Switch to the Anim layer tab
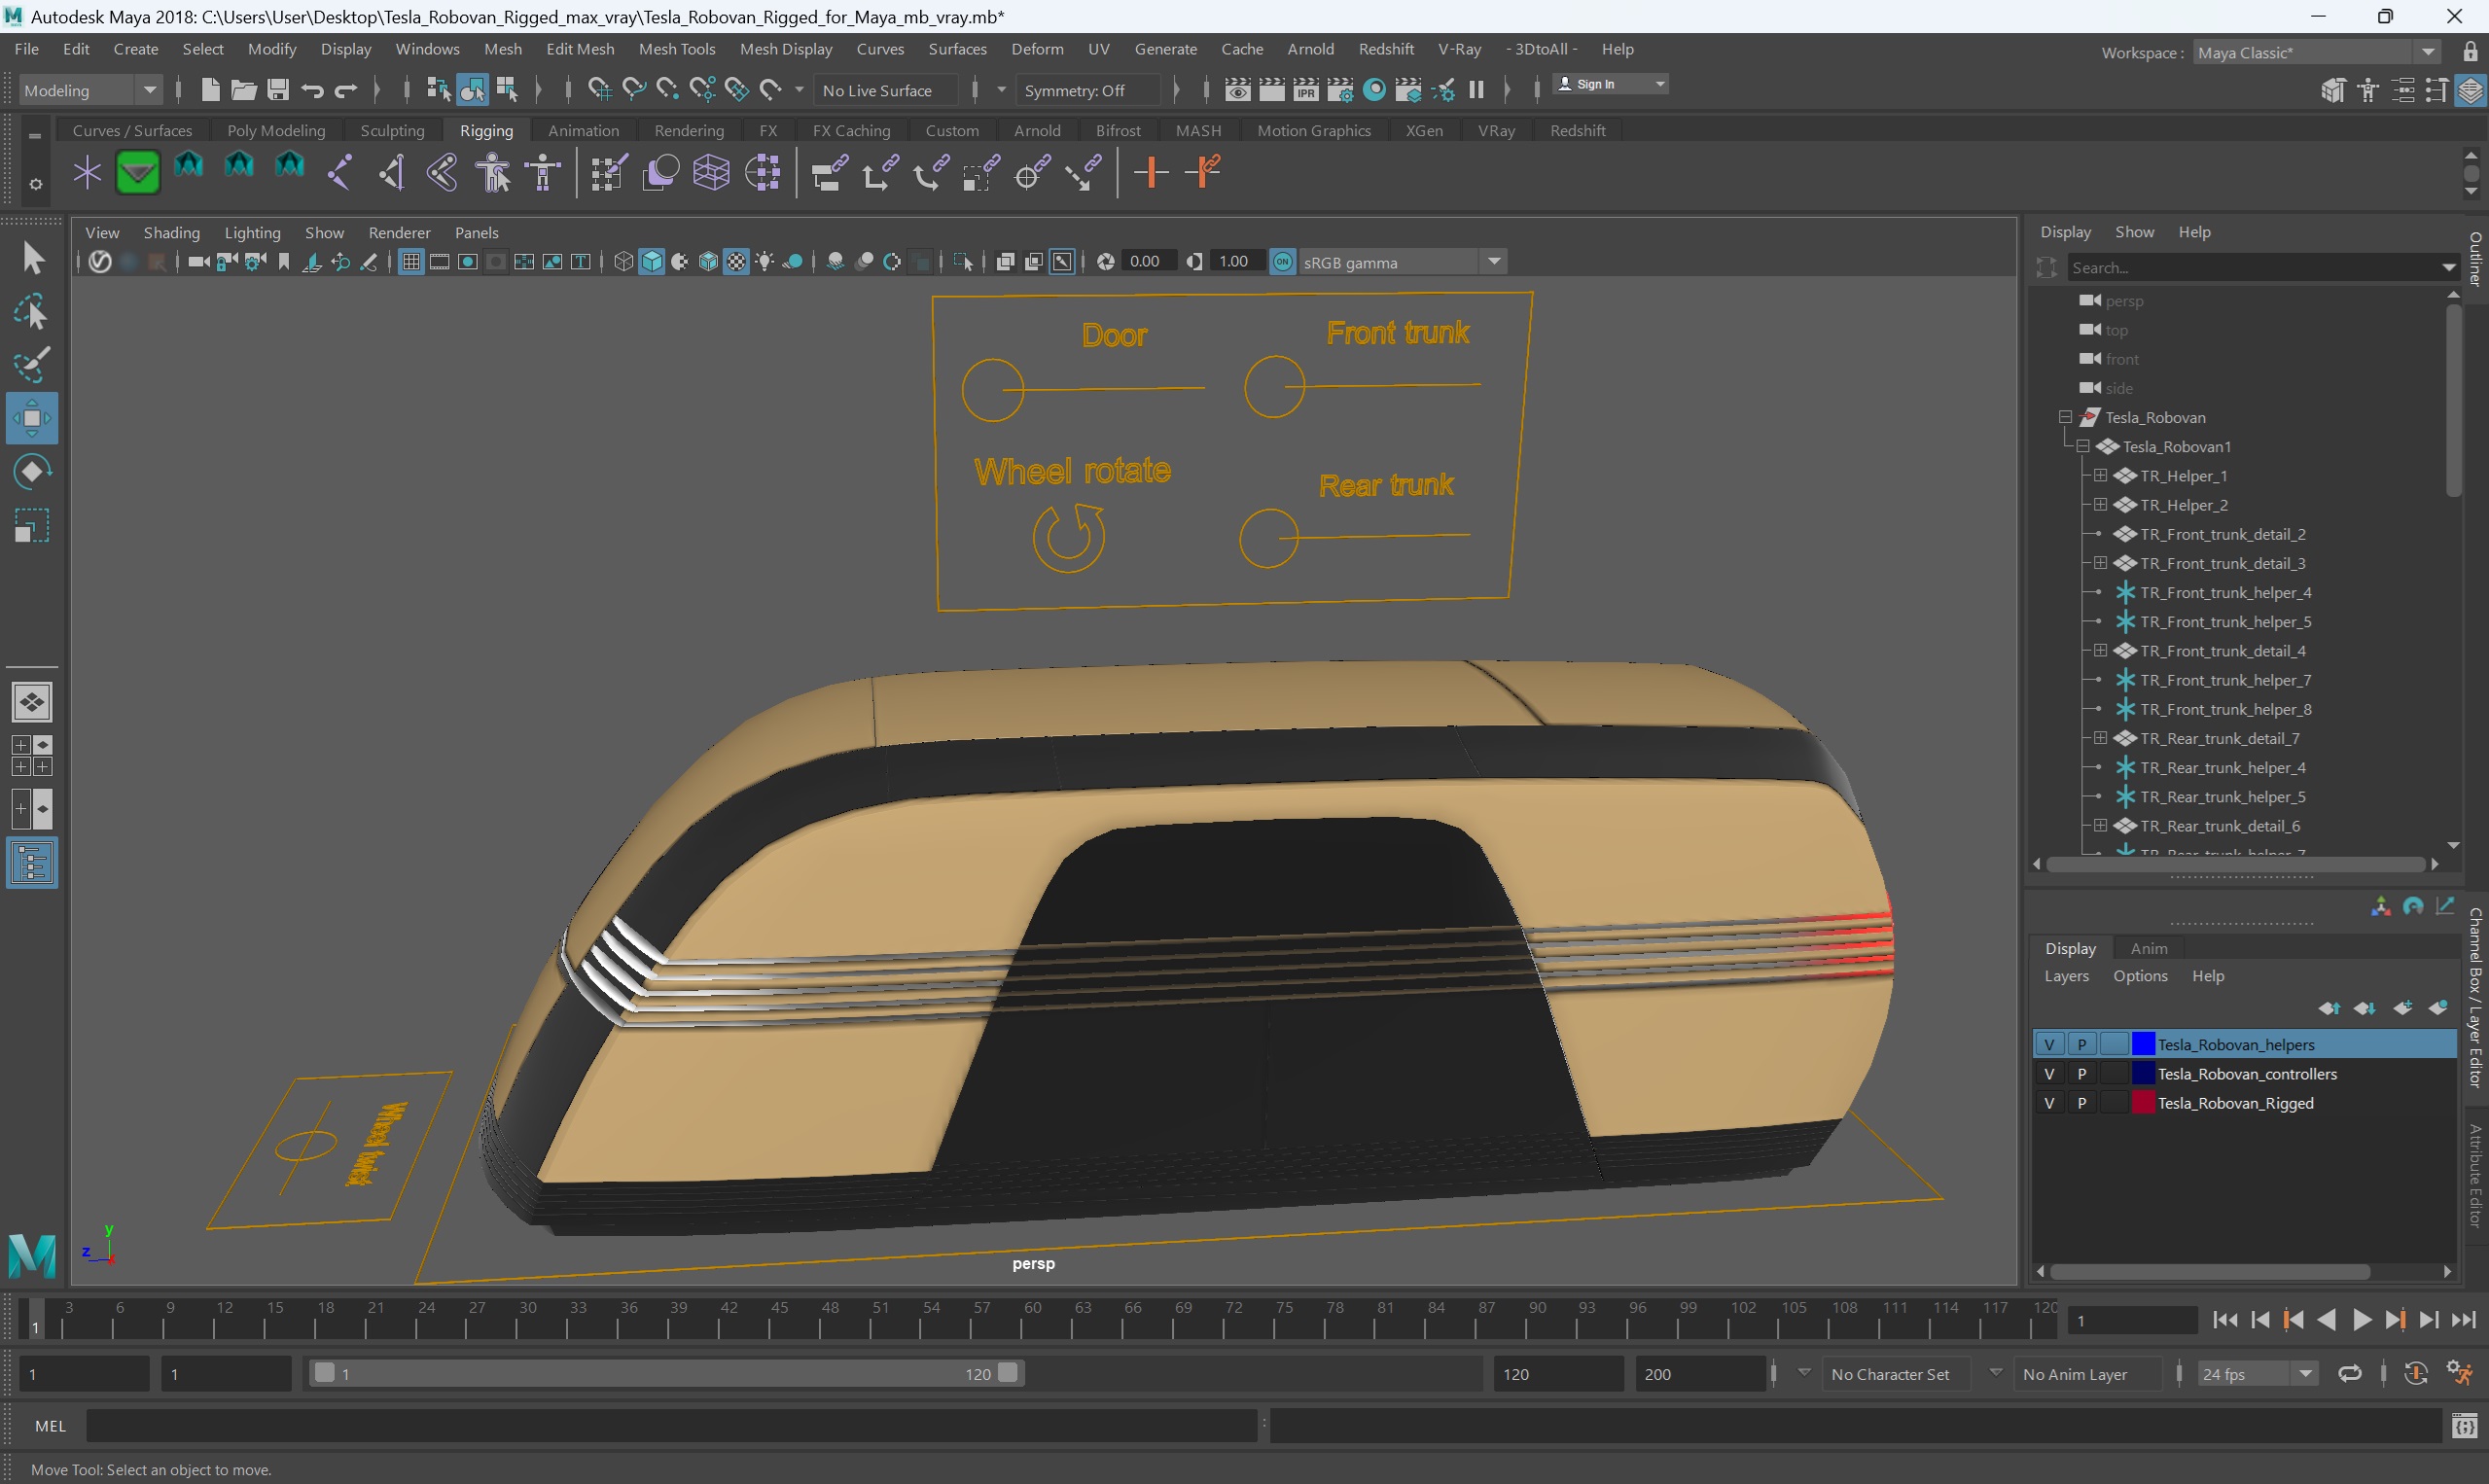 click(2148, 948)
